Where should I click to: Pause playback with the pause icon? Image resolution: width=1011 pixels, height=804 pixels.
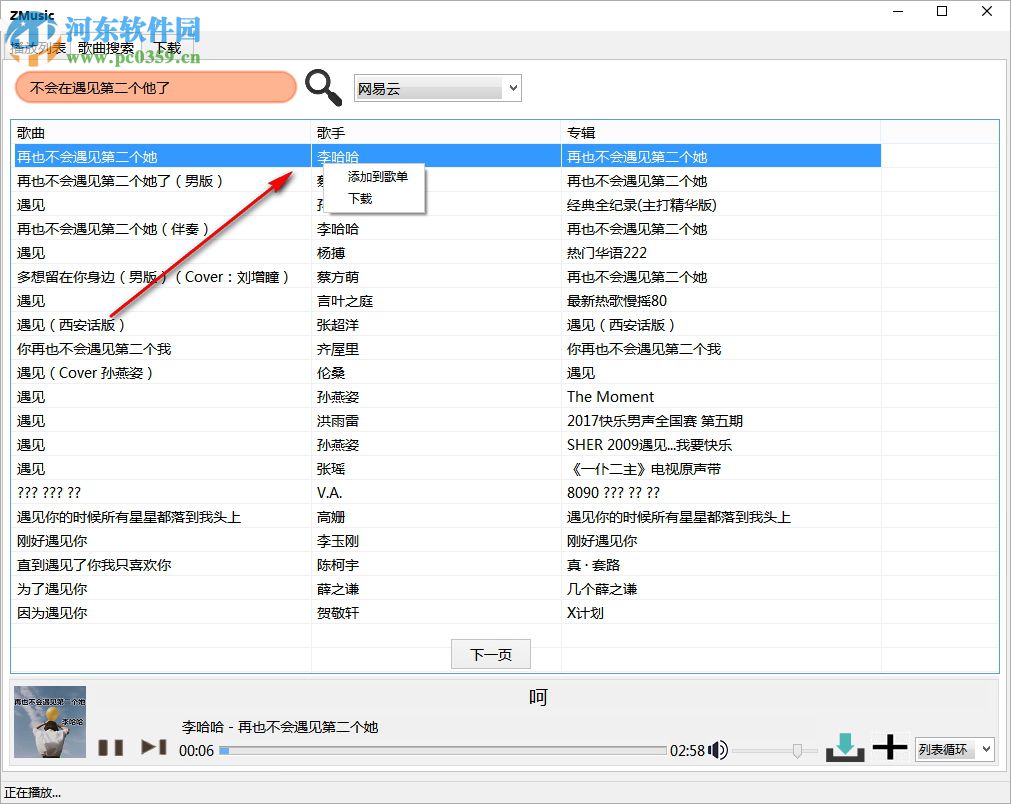click(x=111, y=746)
